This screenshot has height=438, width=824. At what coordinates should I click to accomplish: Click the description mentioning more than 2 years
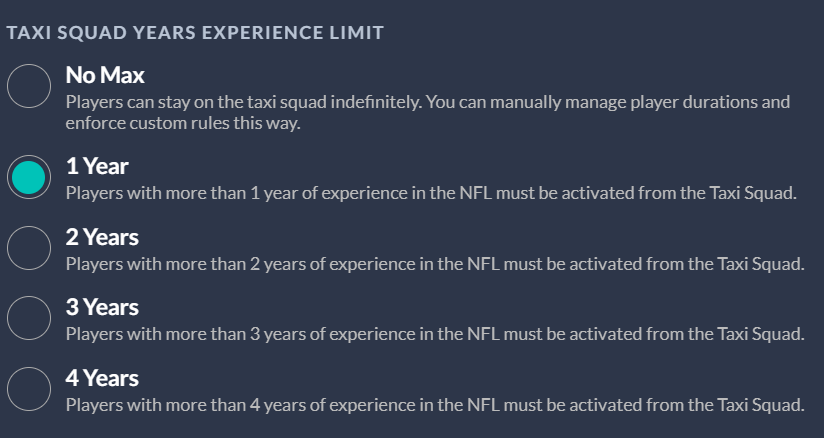pyautogui.click(x=435, y=264)
